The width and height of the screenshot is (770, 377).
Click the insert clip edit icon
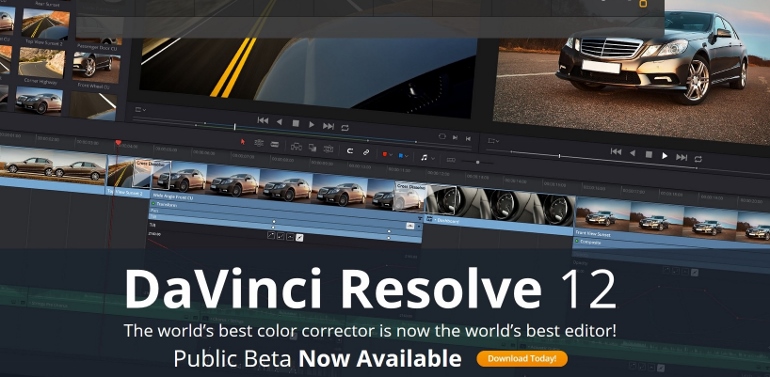[x=296, y=146]
